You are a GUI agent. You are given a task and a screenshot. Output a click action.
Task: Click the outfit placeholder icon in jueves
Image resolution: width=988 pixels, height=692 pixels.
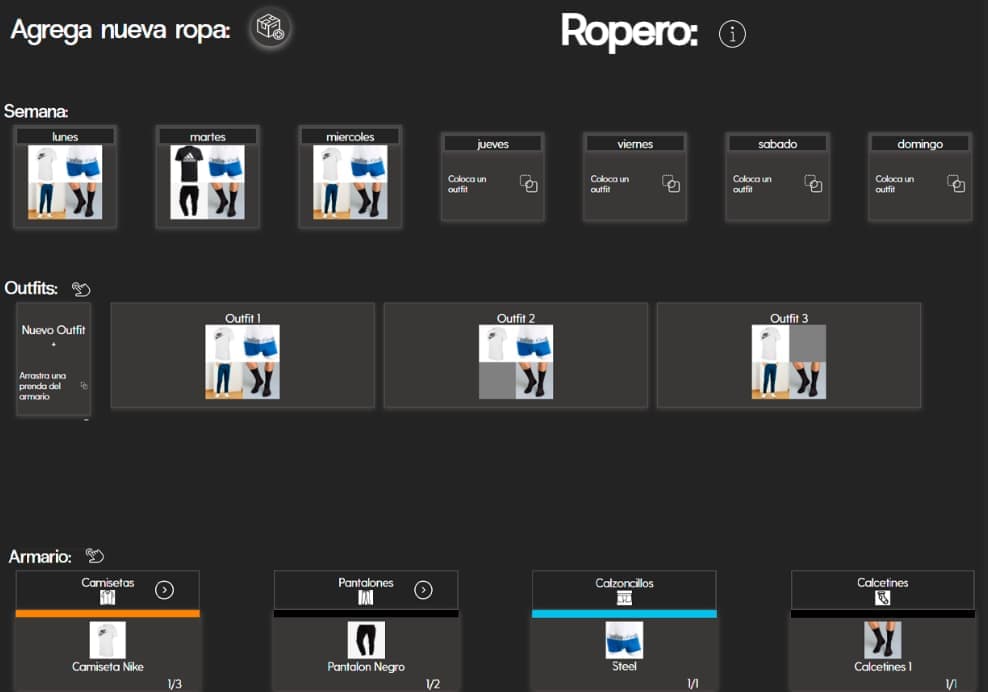click(x=529, y=184)
